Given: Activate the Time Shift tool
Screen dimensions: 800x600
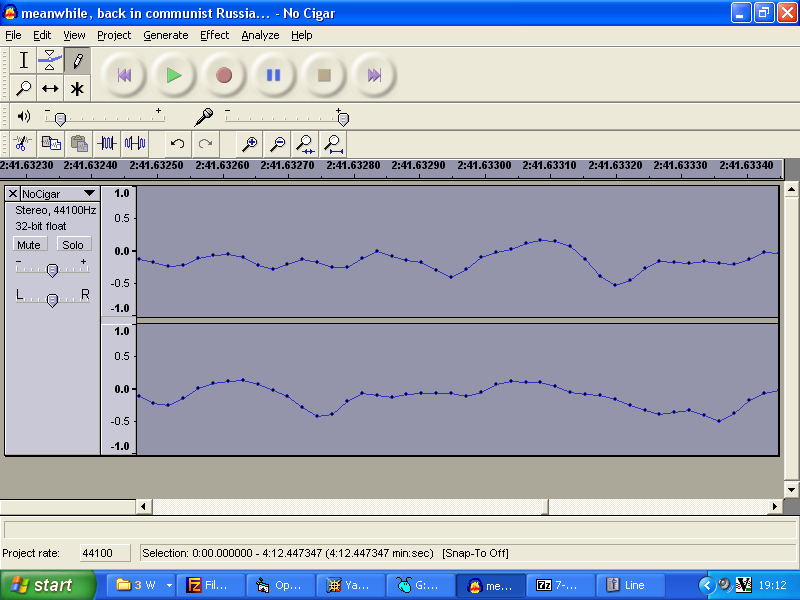Looking at the screenshot, I should (50, 88).
